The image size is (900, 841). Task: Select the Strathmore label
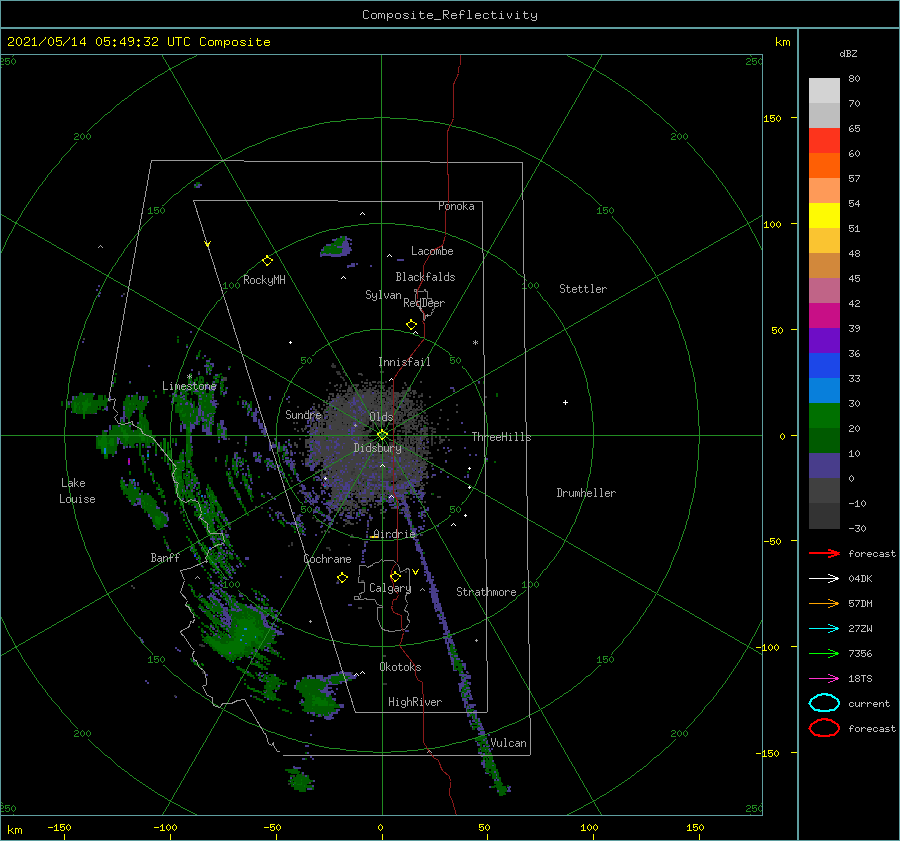point(486,592)
